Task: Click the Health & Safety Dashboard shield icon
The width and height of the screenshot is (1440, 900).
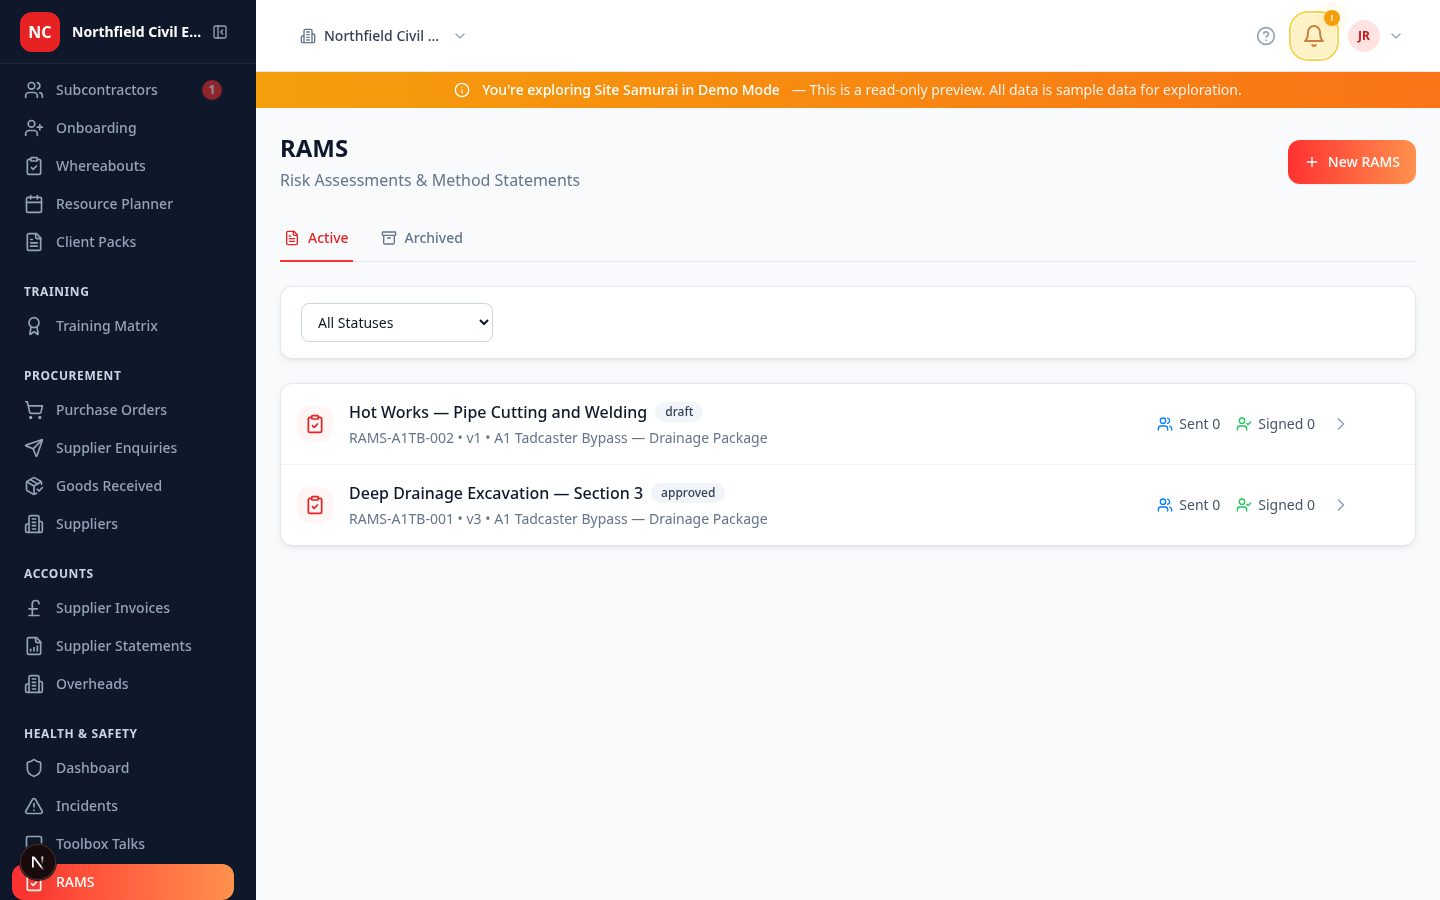Action: (34, 767)
